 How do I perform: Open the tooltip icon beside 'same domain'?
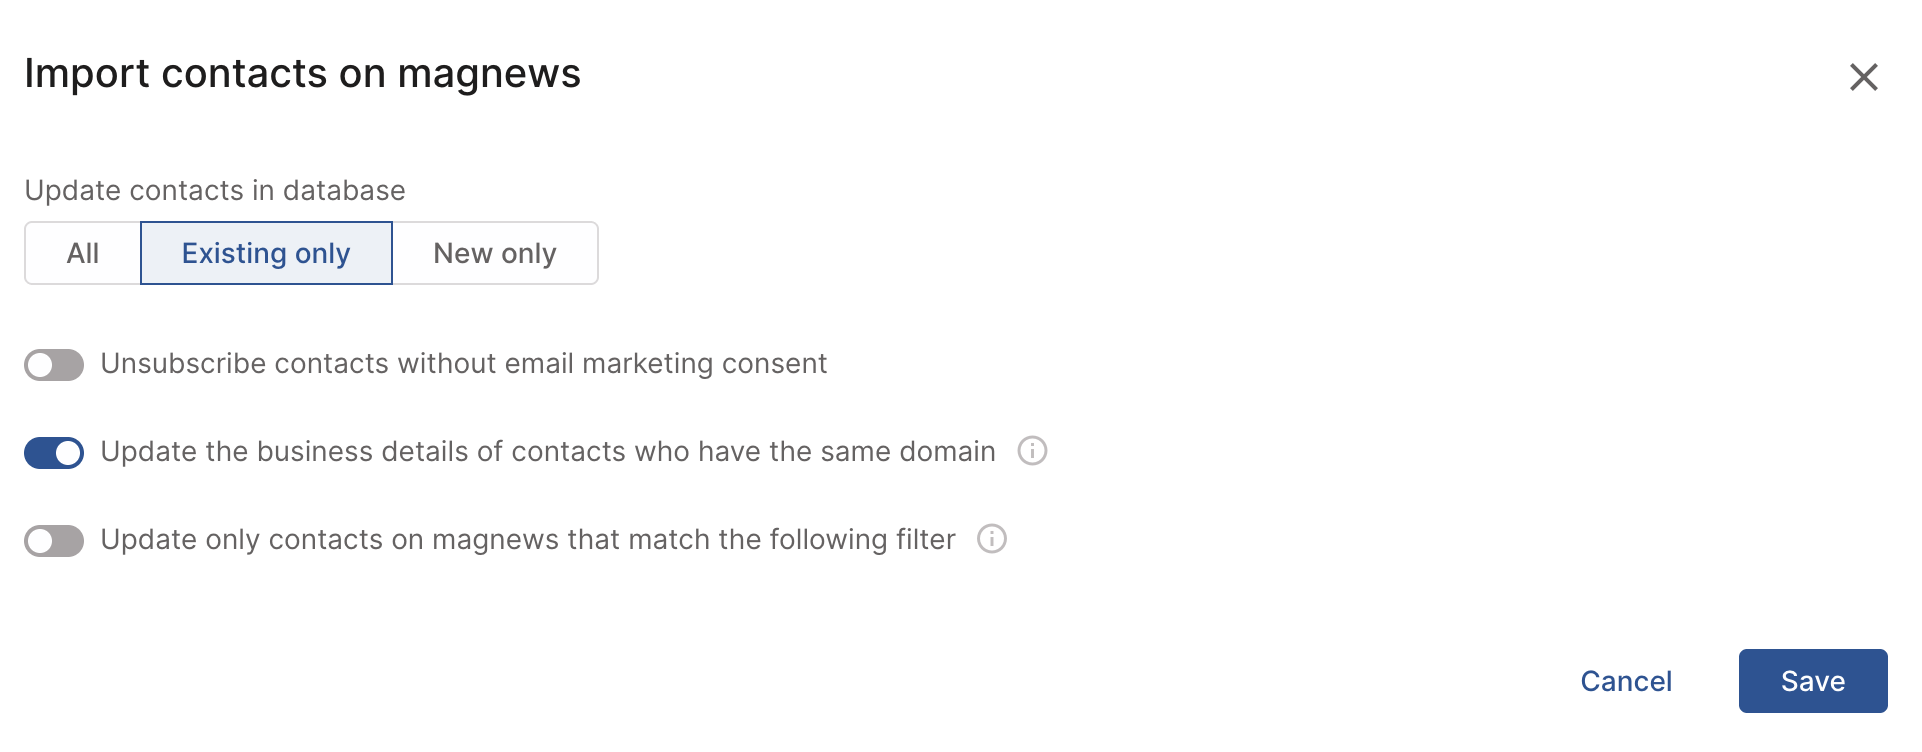[x=1032, y=451]
